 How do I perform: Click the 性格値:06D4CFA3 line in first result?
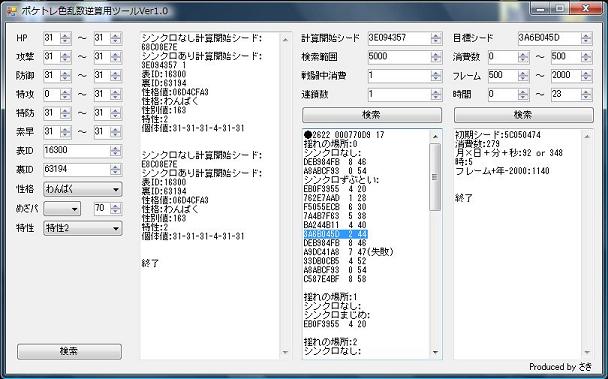(x=175, y=92)
